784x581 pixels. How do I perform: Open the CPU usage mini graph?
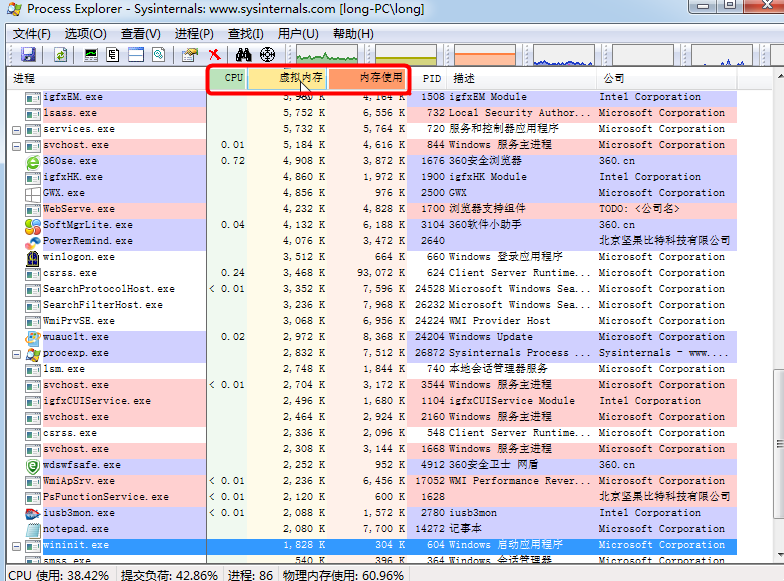[x=327, y=55]
